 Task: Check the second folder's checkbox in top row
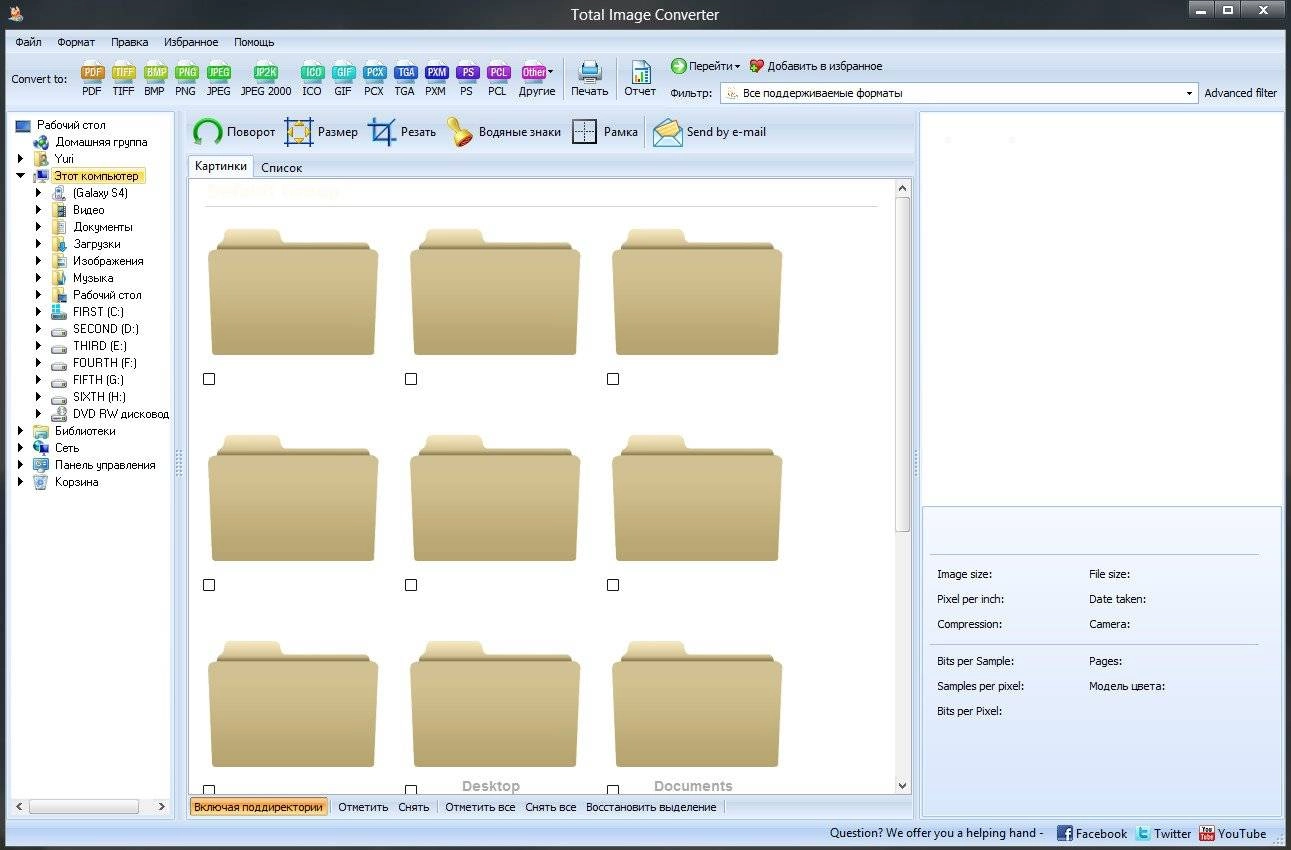(411, 379)
